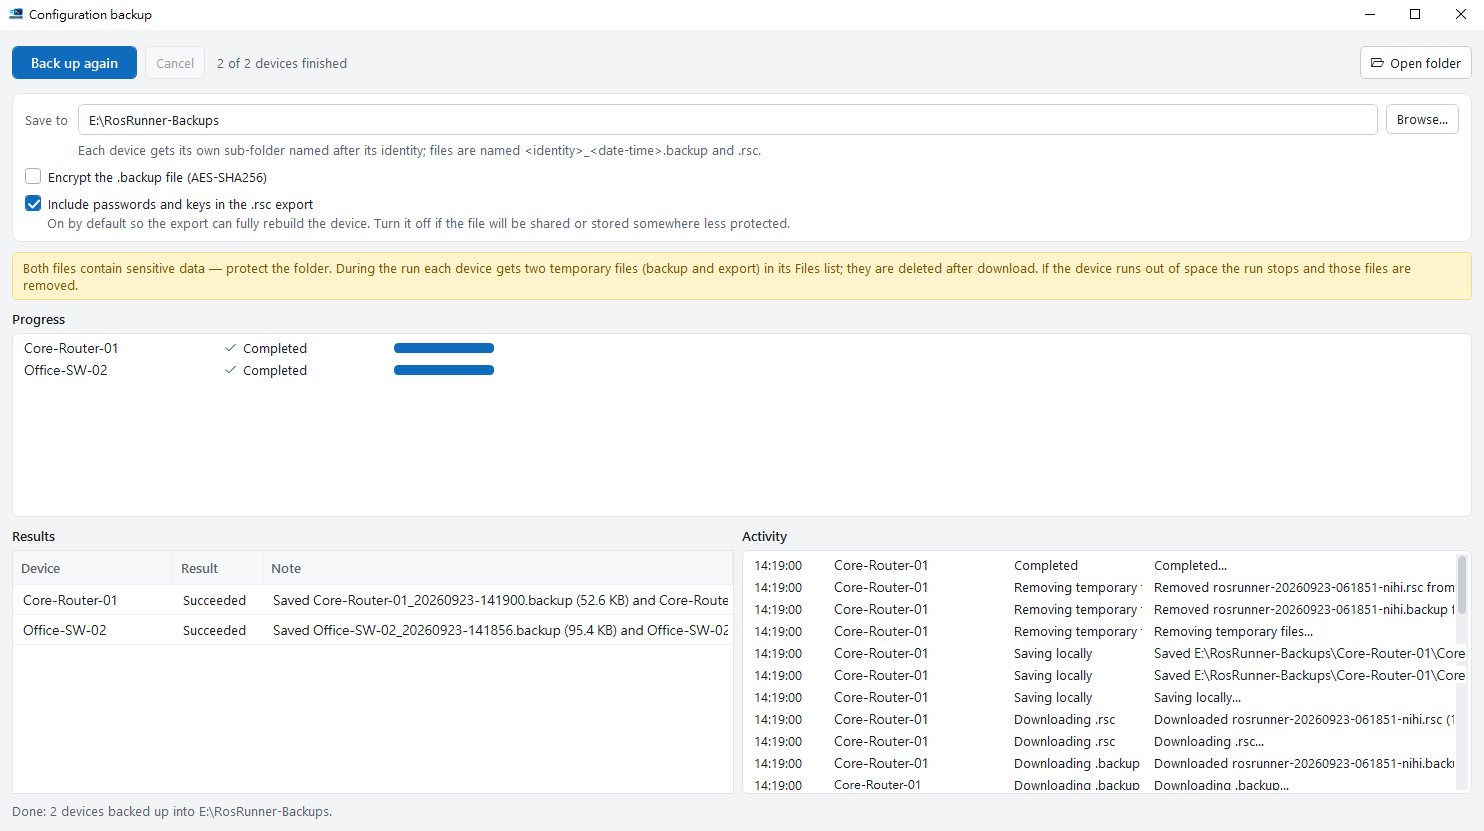Uncheck Include passwords and keys in .rsc export
The image size is (1484, 831).
33,203
